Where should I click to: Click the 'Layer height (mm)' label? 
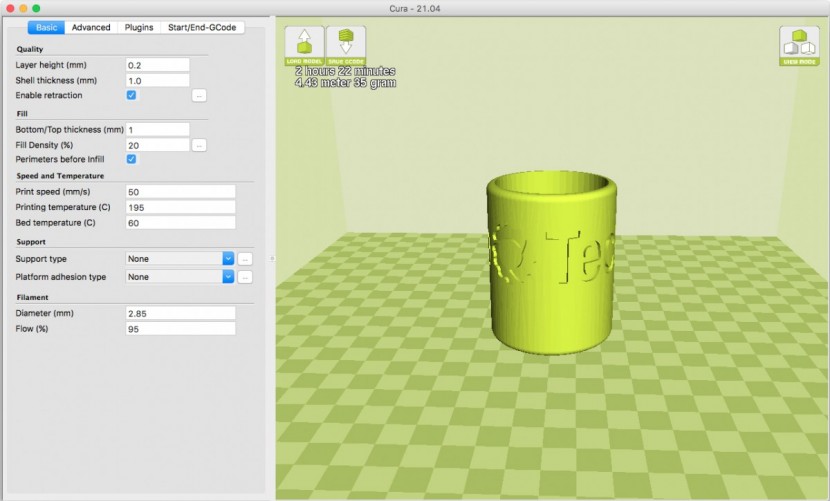click(51, 65)
